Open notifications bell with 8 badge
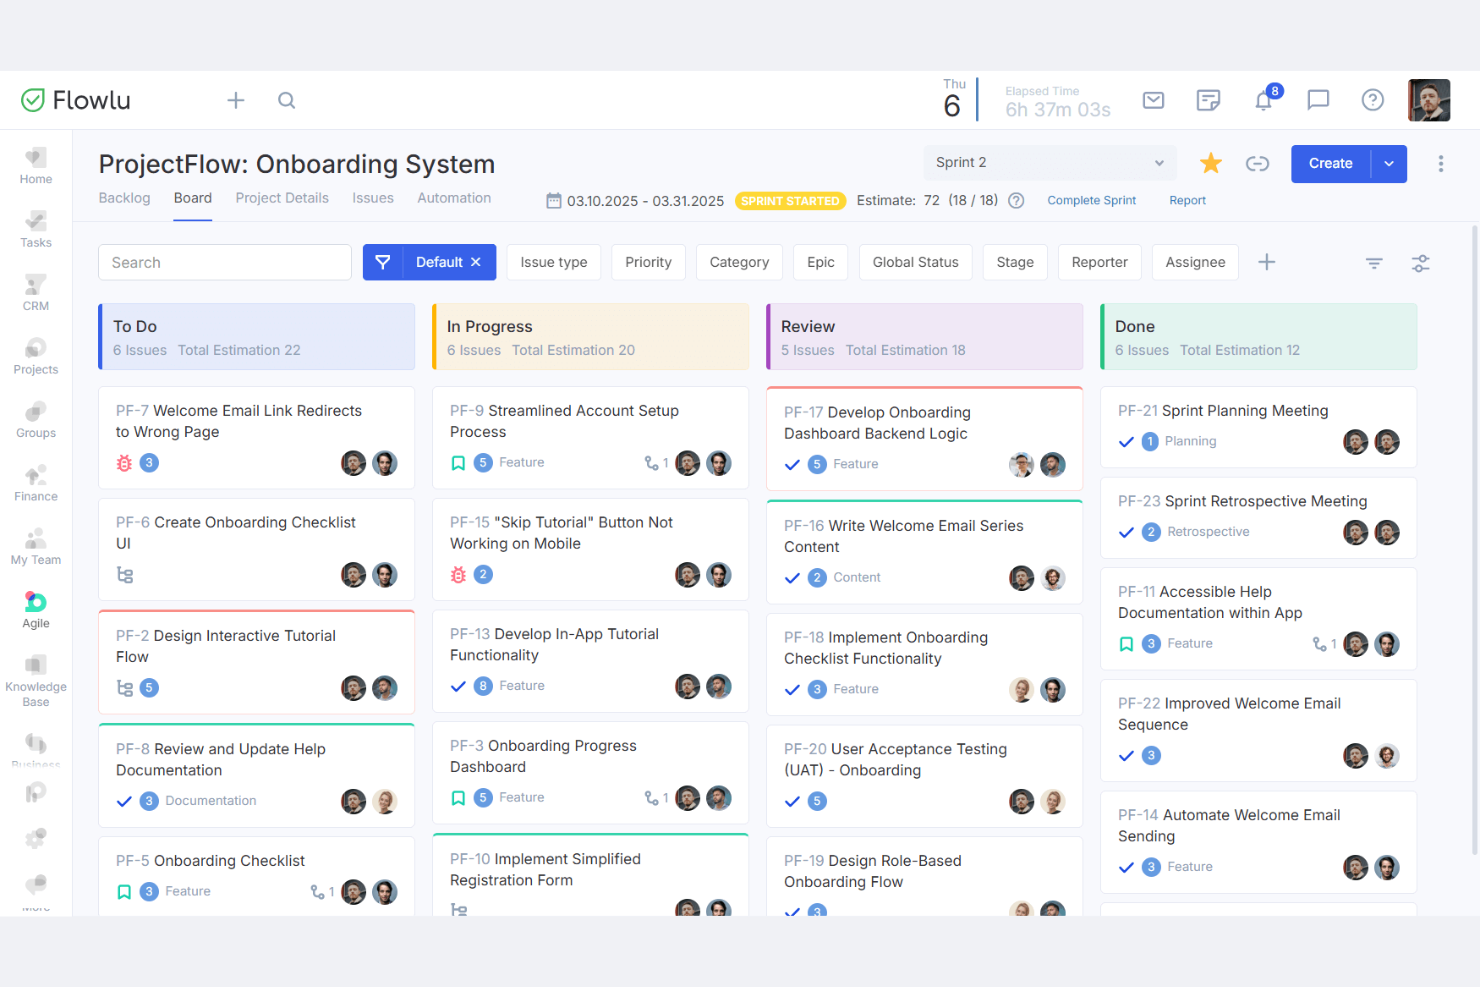Viewport: 1480px width, 987px height. pyautogui.click(x=1264, y=100)
